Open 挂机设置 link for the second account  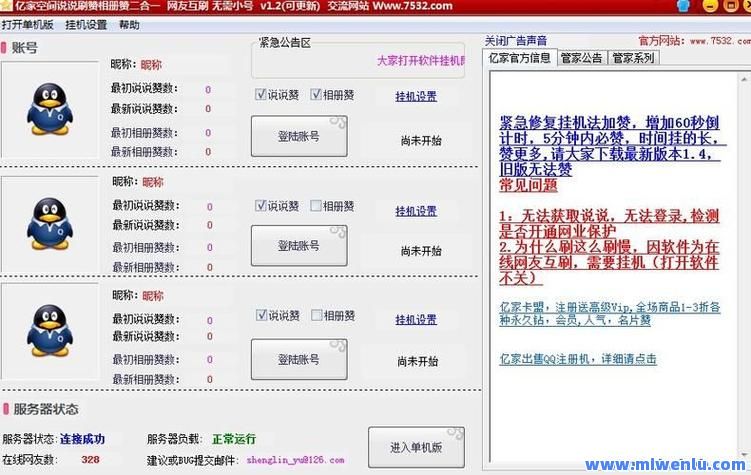point(416,211)
